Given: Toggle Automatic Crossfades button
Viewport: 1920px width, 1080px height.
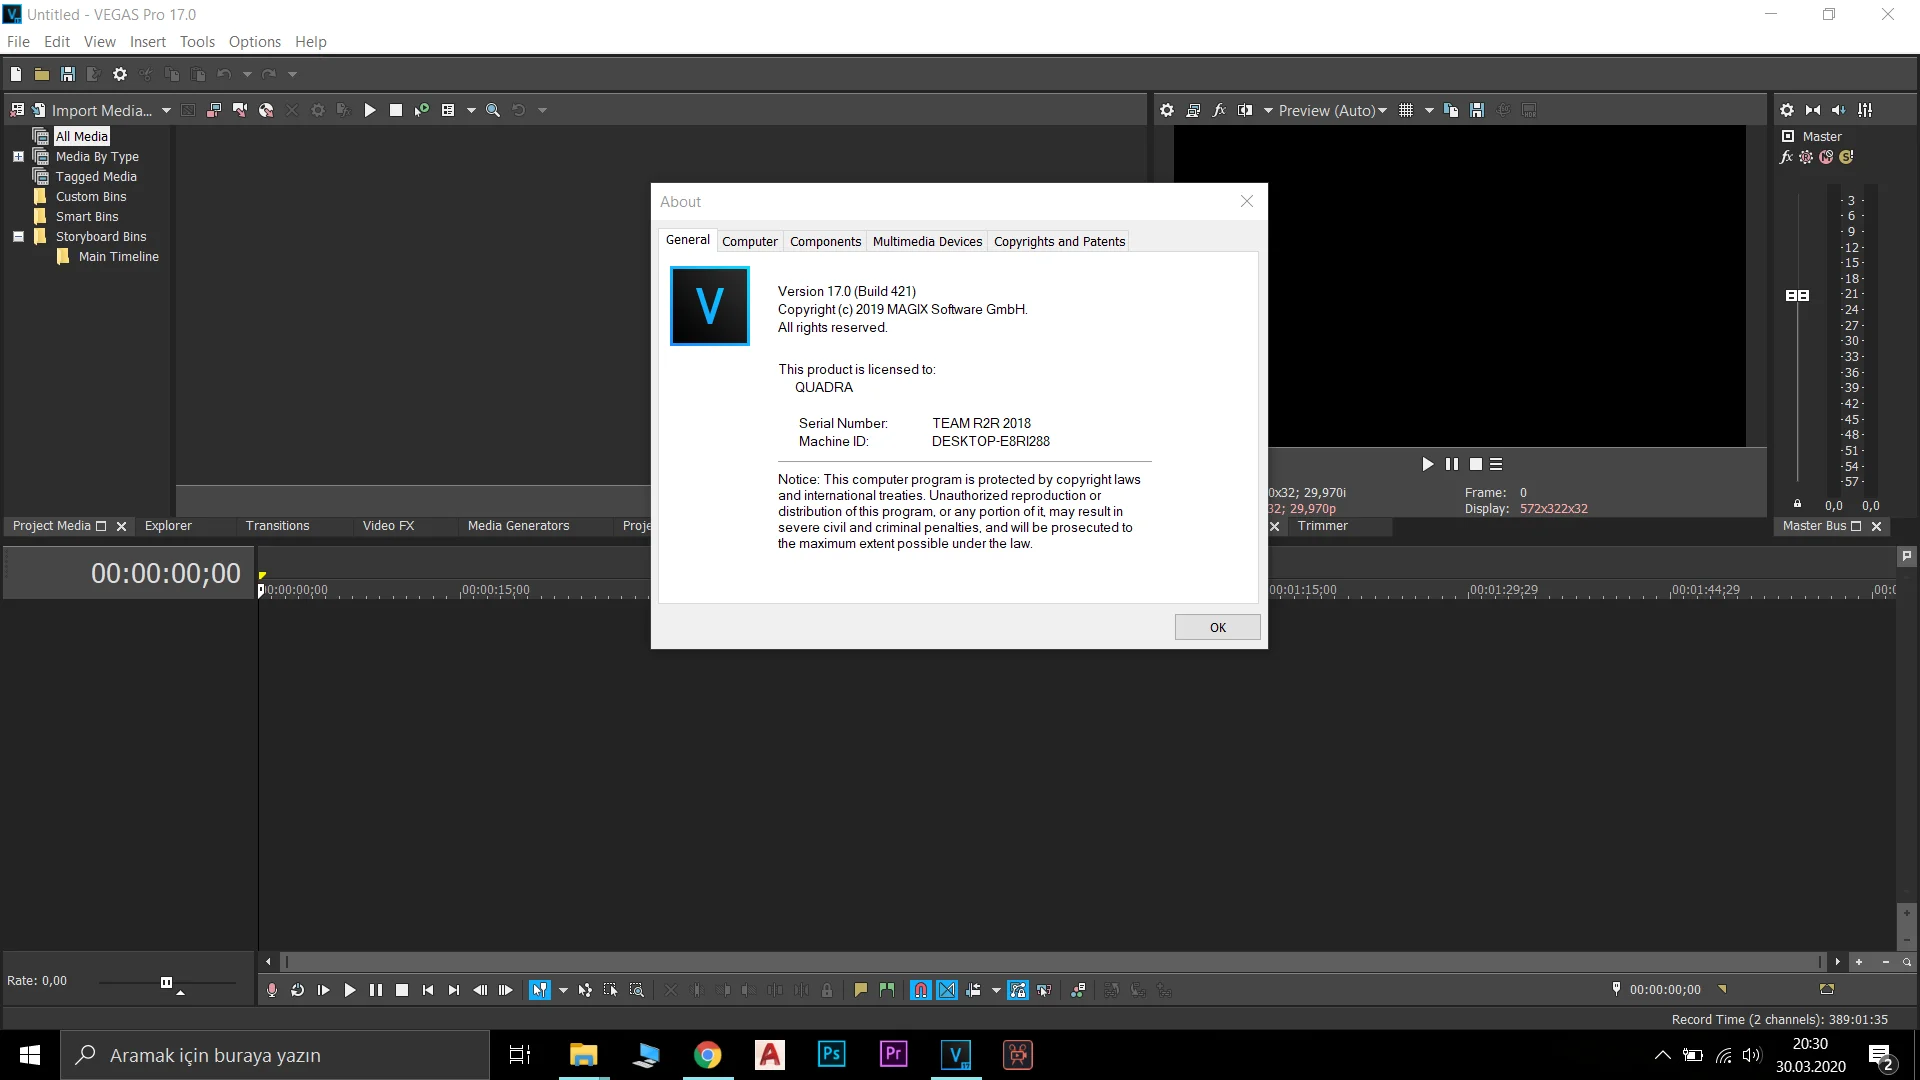Looking at the screenshot, I should [947, 990].
